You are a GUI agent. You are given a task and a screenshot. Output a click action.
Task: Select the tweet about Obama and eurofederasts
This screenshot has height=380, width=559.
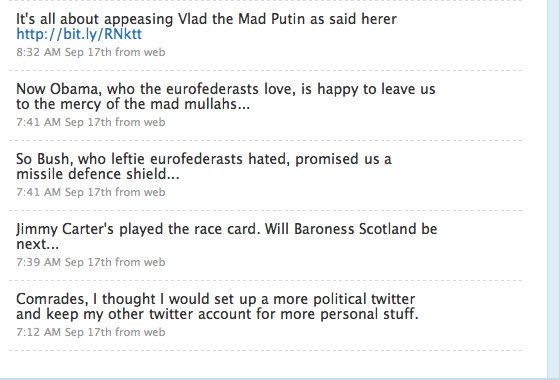(226, 97)
